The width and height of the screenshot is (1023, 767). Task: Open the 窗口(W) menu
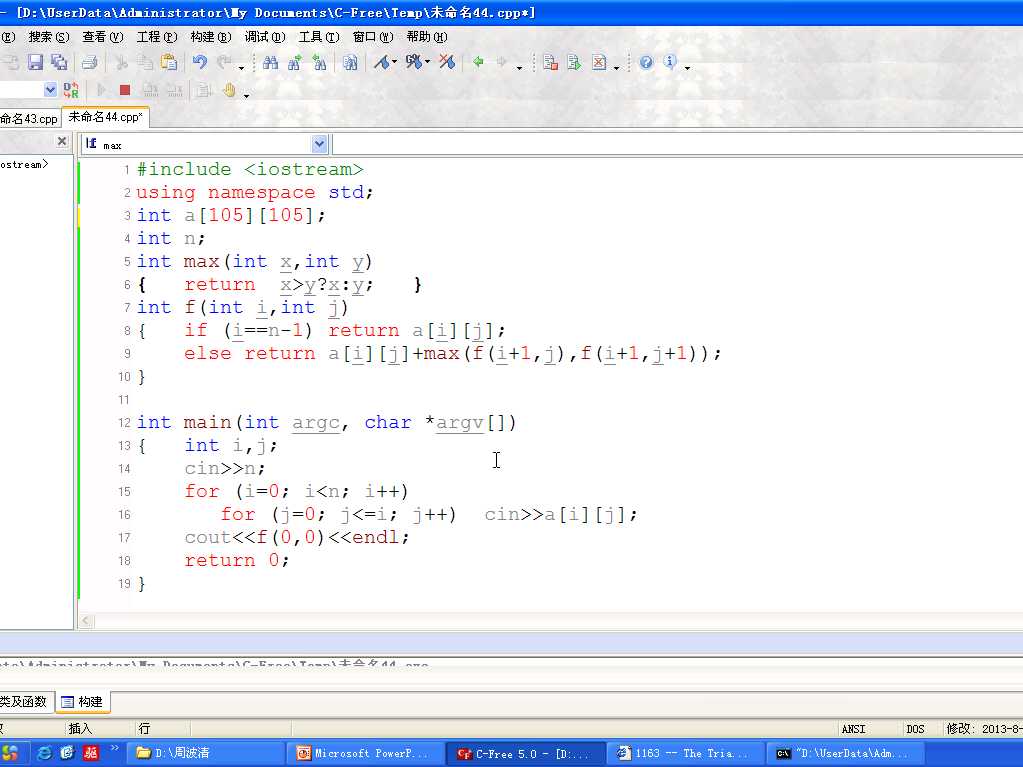click(x=373, y=37)
